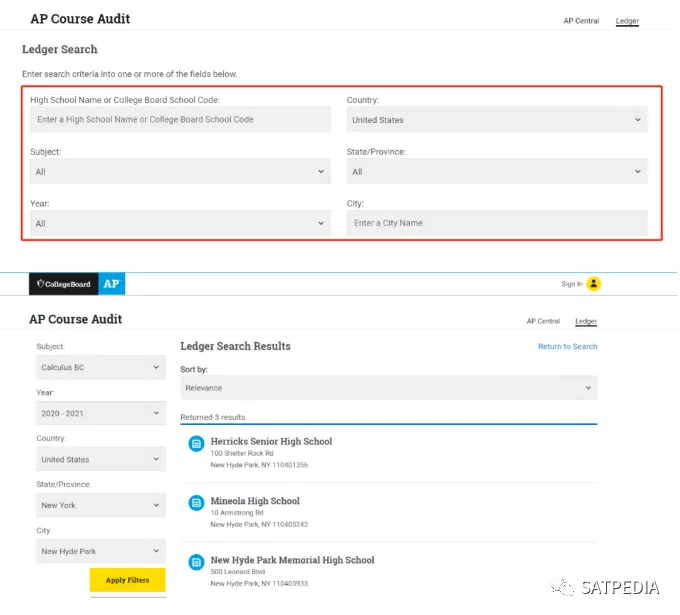Click the CollegeBoard logo
Viewport: 680px width, 615px height.
point(64,284)
